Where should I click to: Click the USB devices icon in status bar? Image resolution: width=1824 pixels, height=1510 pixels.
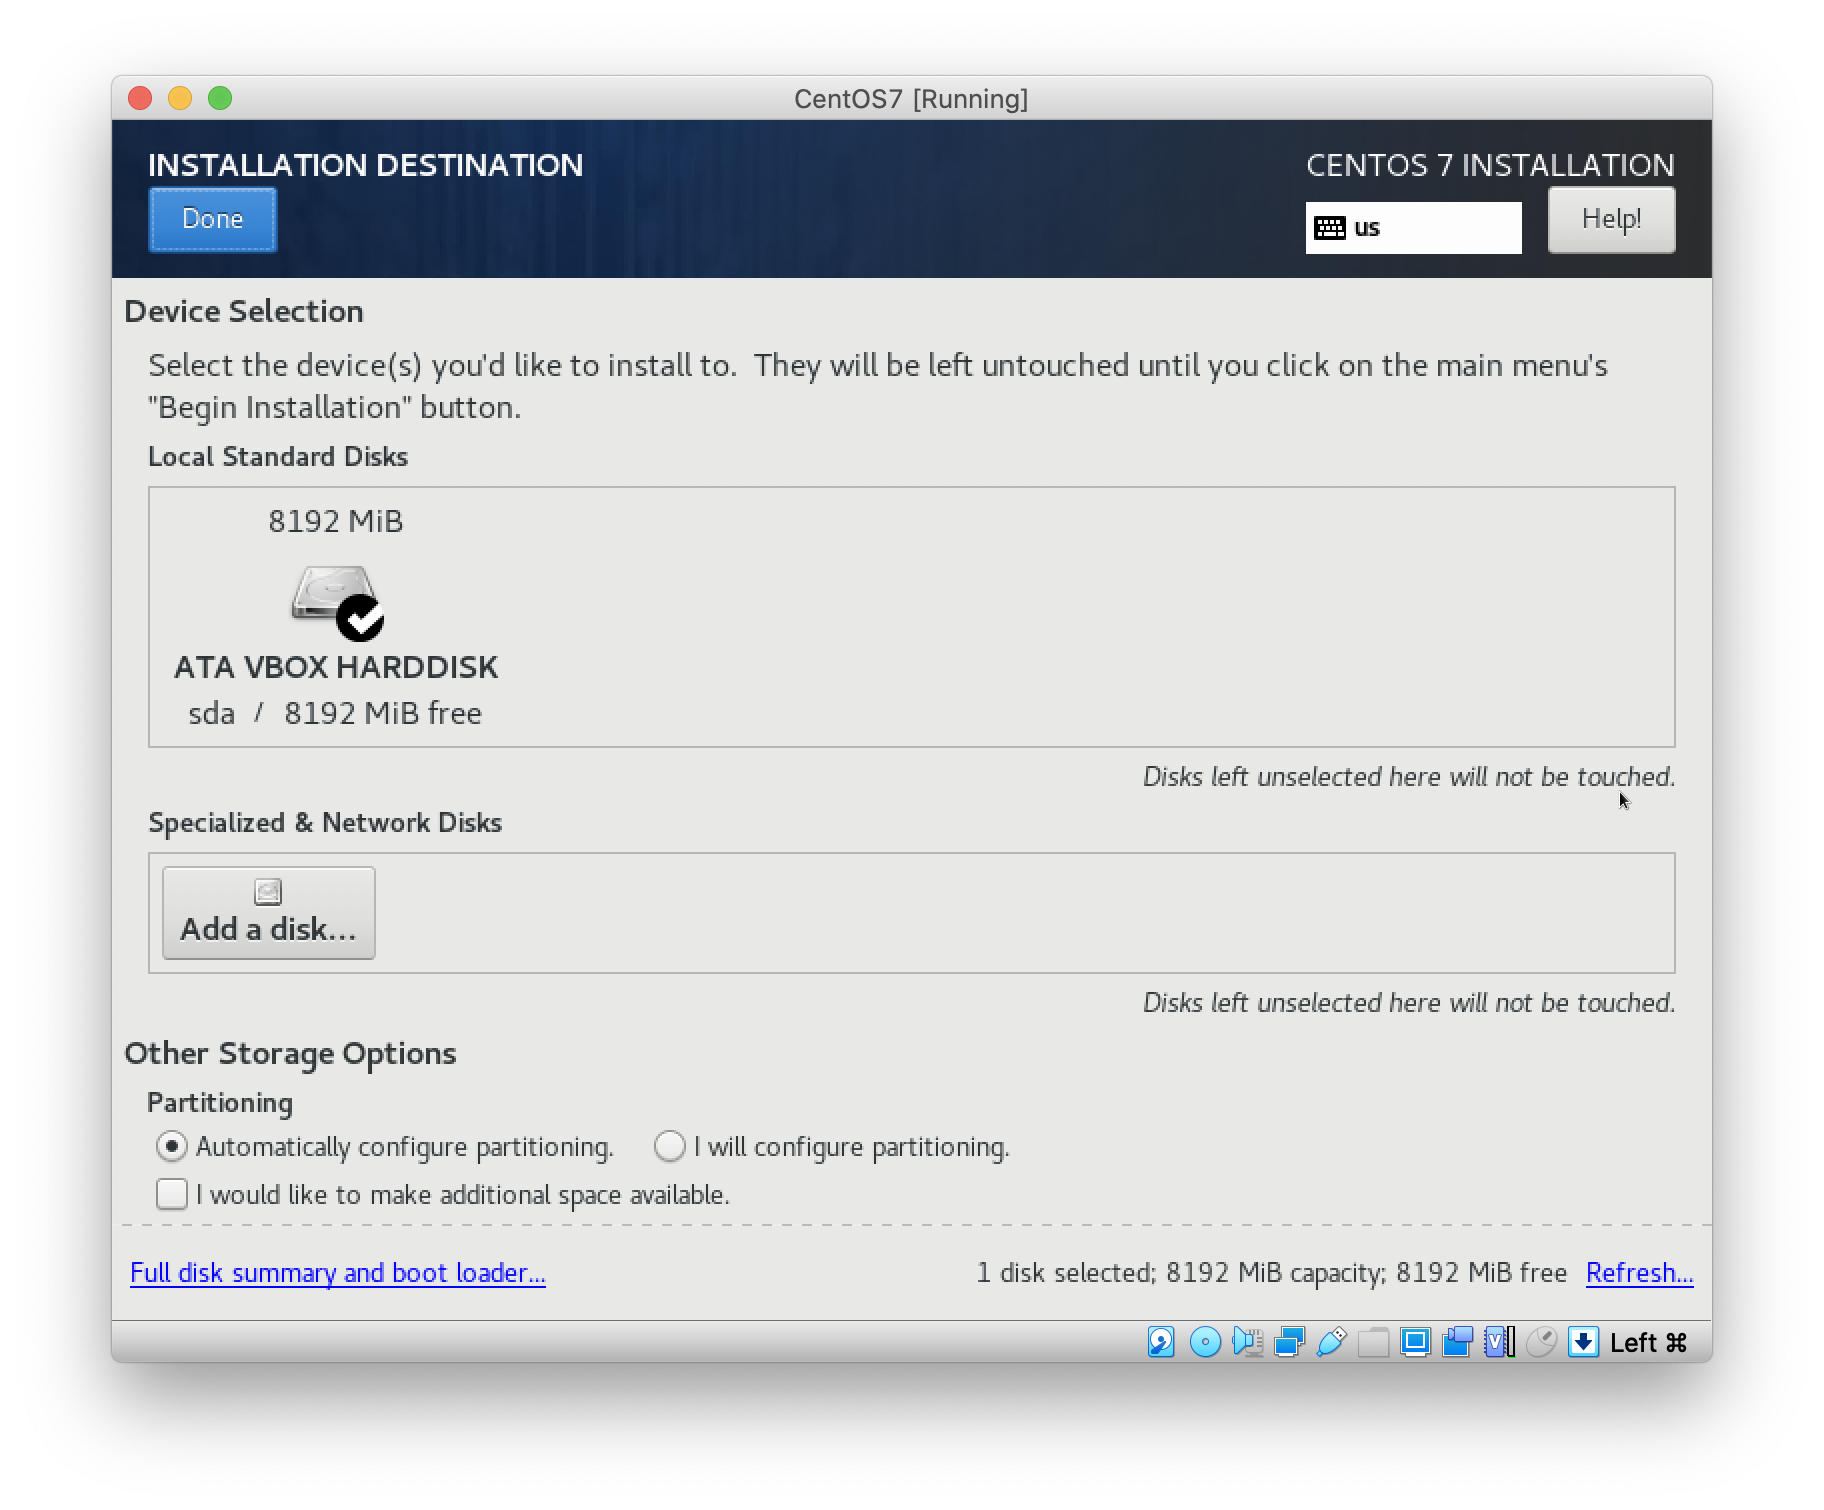click(1332, 1342)
